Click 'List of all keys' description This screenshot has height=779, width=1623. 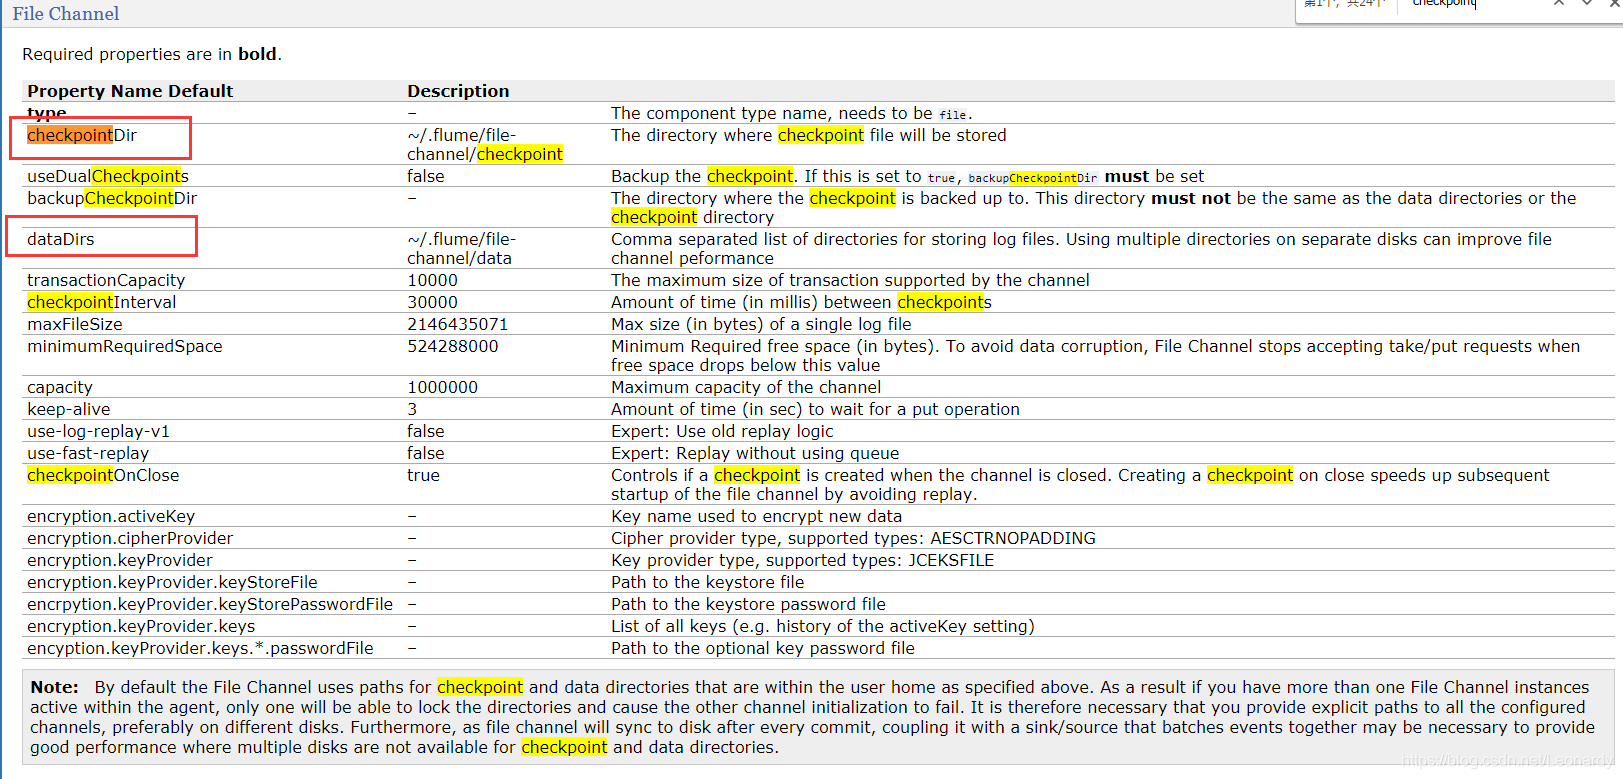point(822,626)
